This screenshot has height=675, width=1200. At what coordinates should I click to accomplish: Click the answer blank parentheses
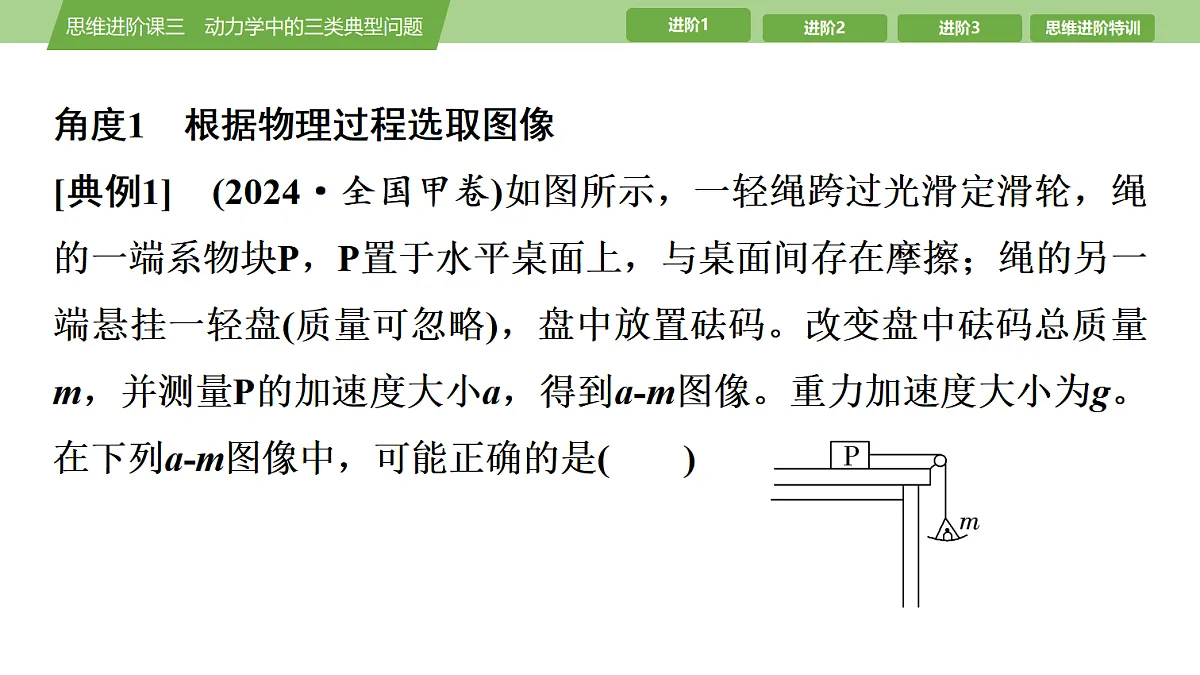coord(646,460)
